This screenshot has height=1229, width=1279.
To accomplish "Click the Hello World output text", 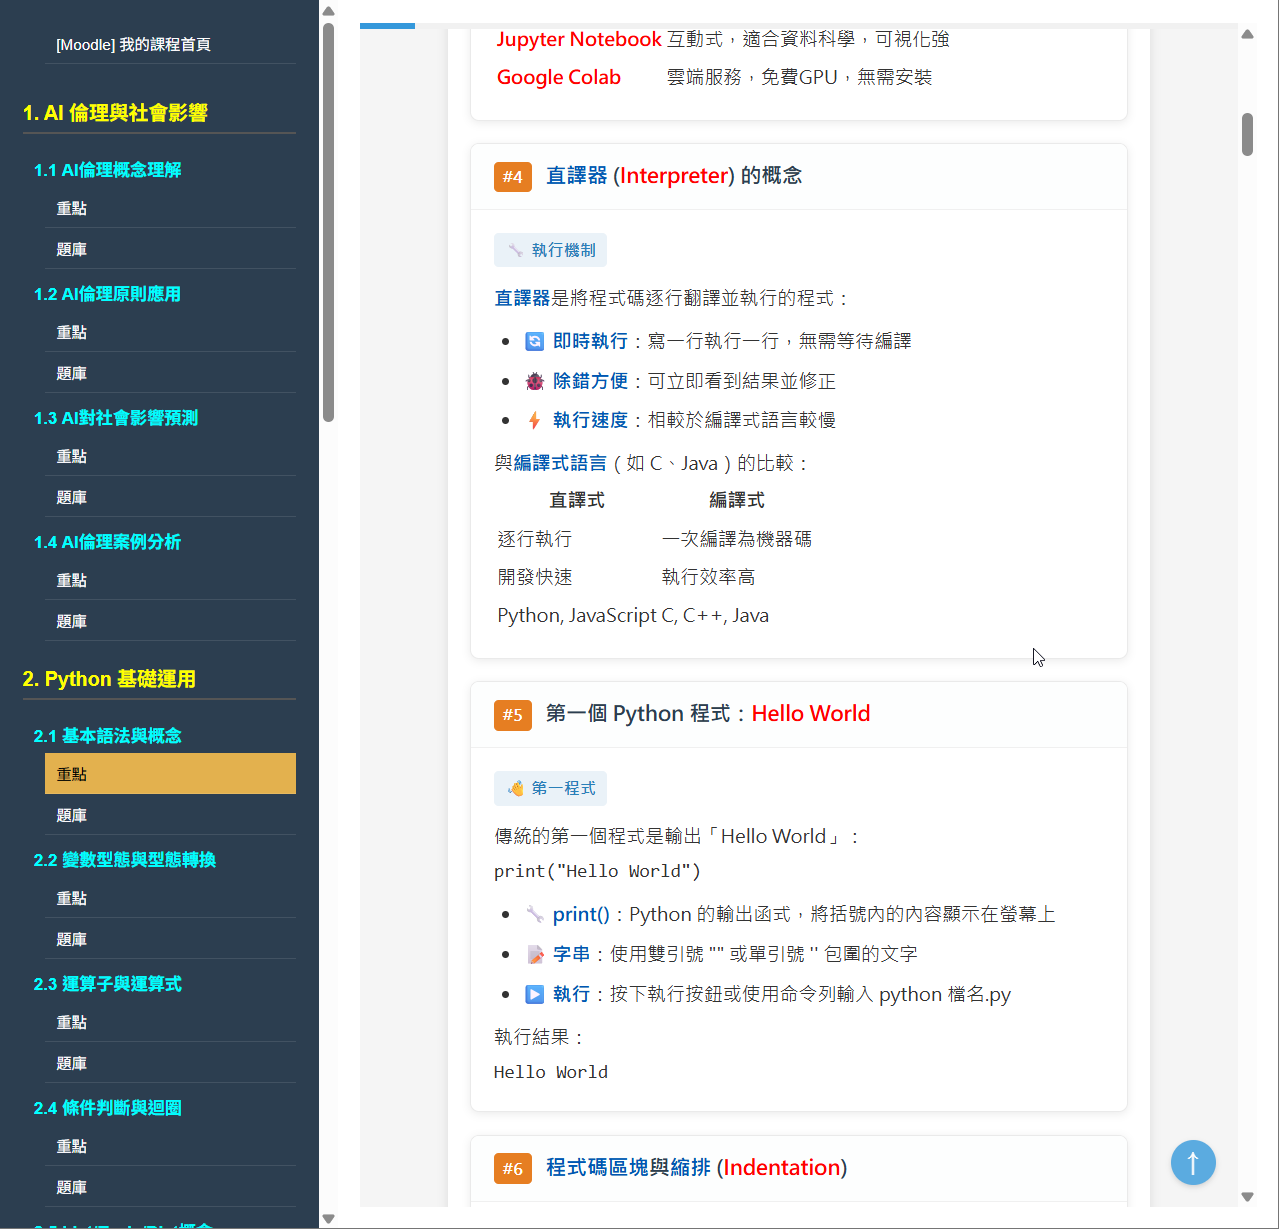I will pyautogui.click(x=551, y=1072).
